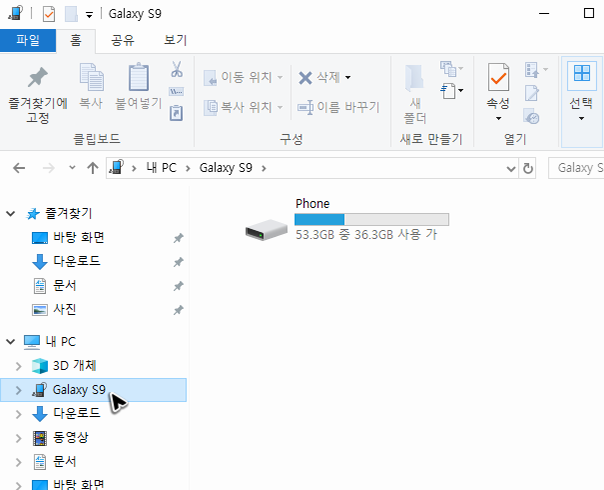The width and height of the screenshot is (604, 490).
Task: Select 다운로드 under 즐겨찾기
Action: (77, 261)
